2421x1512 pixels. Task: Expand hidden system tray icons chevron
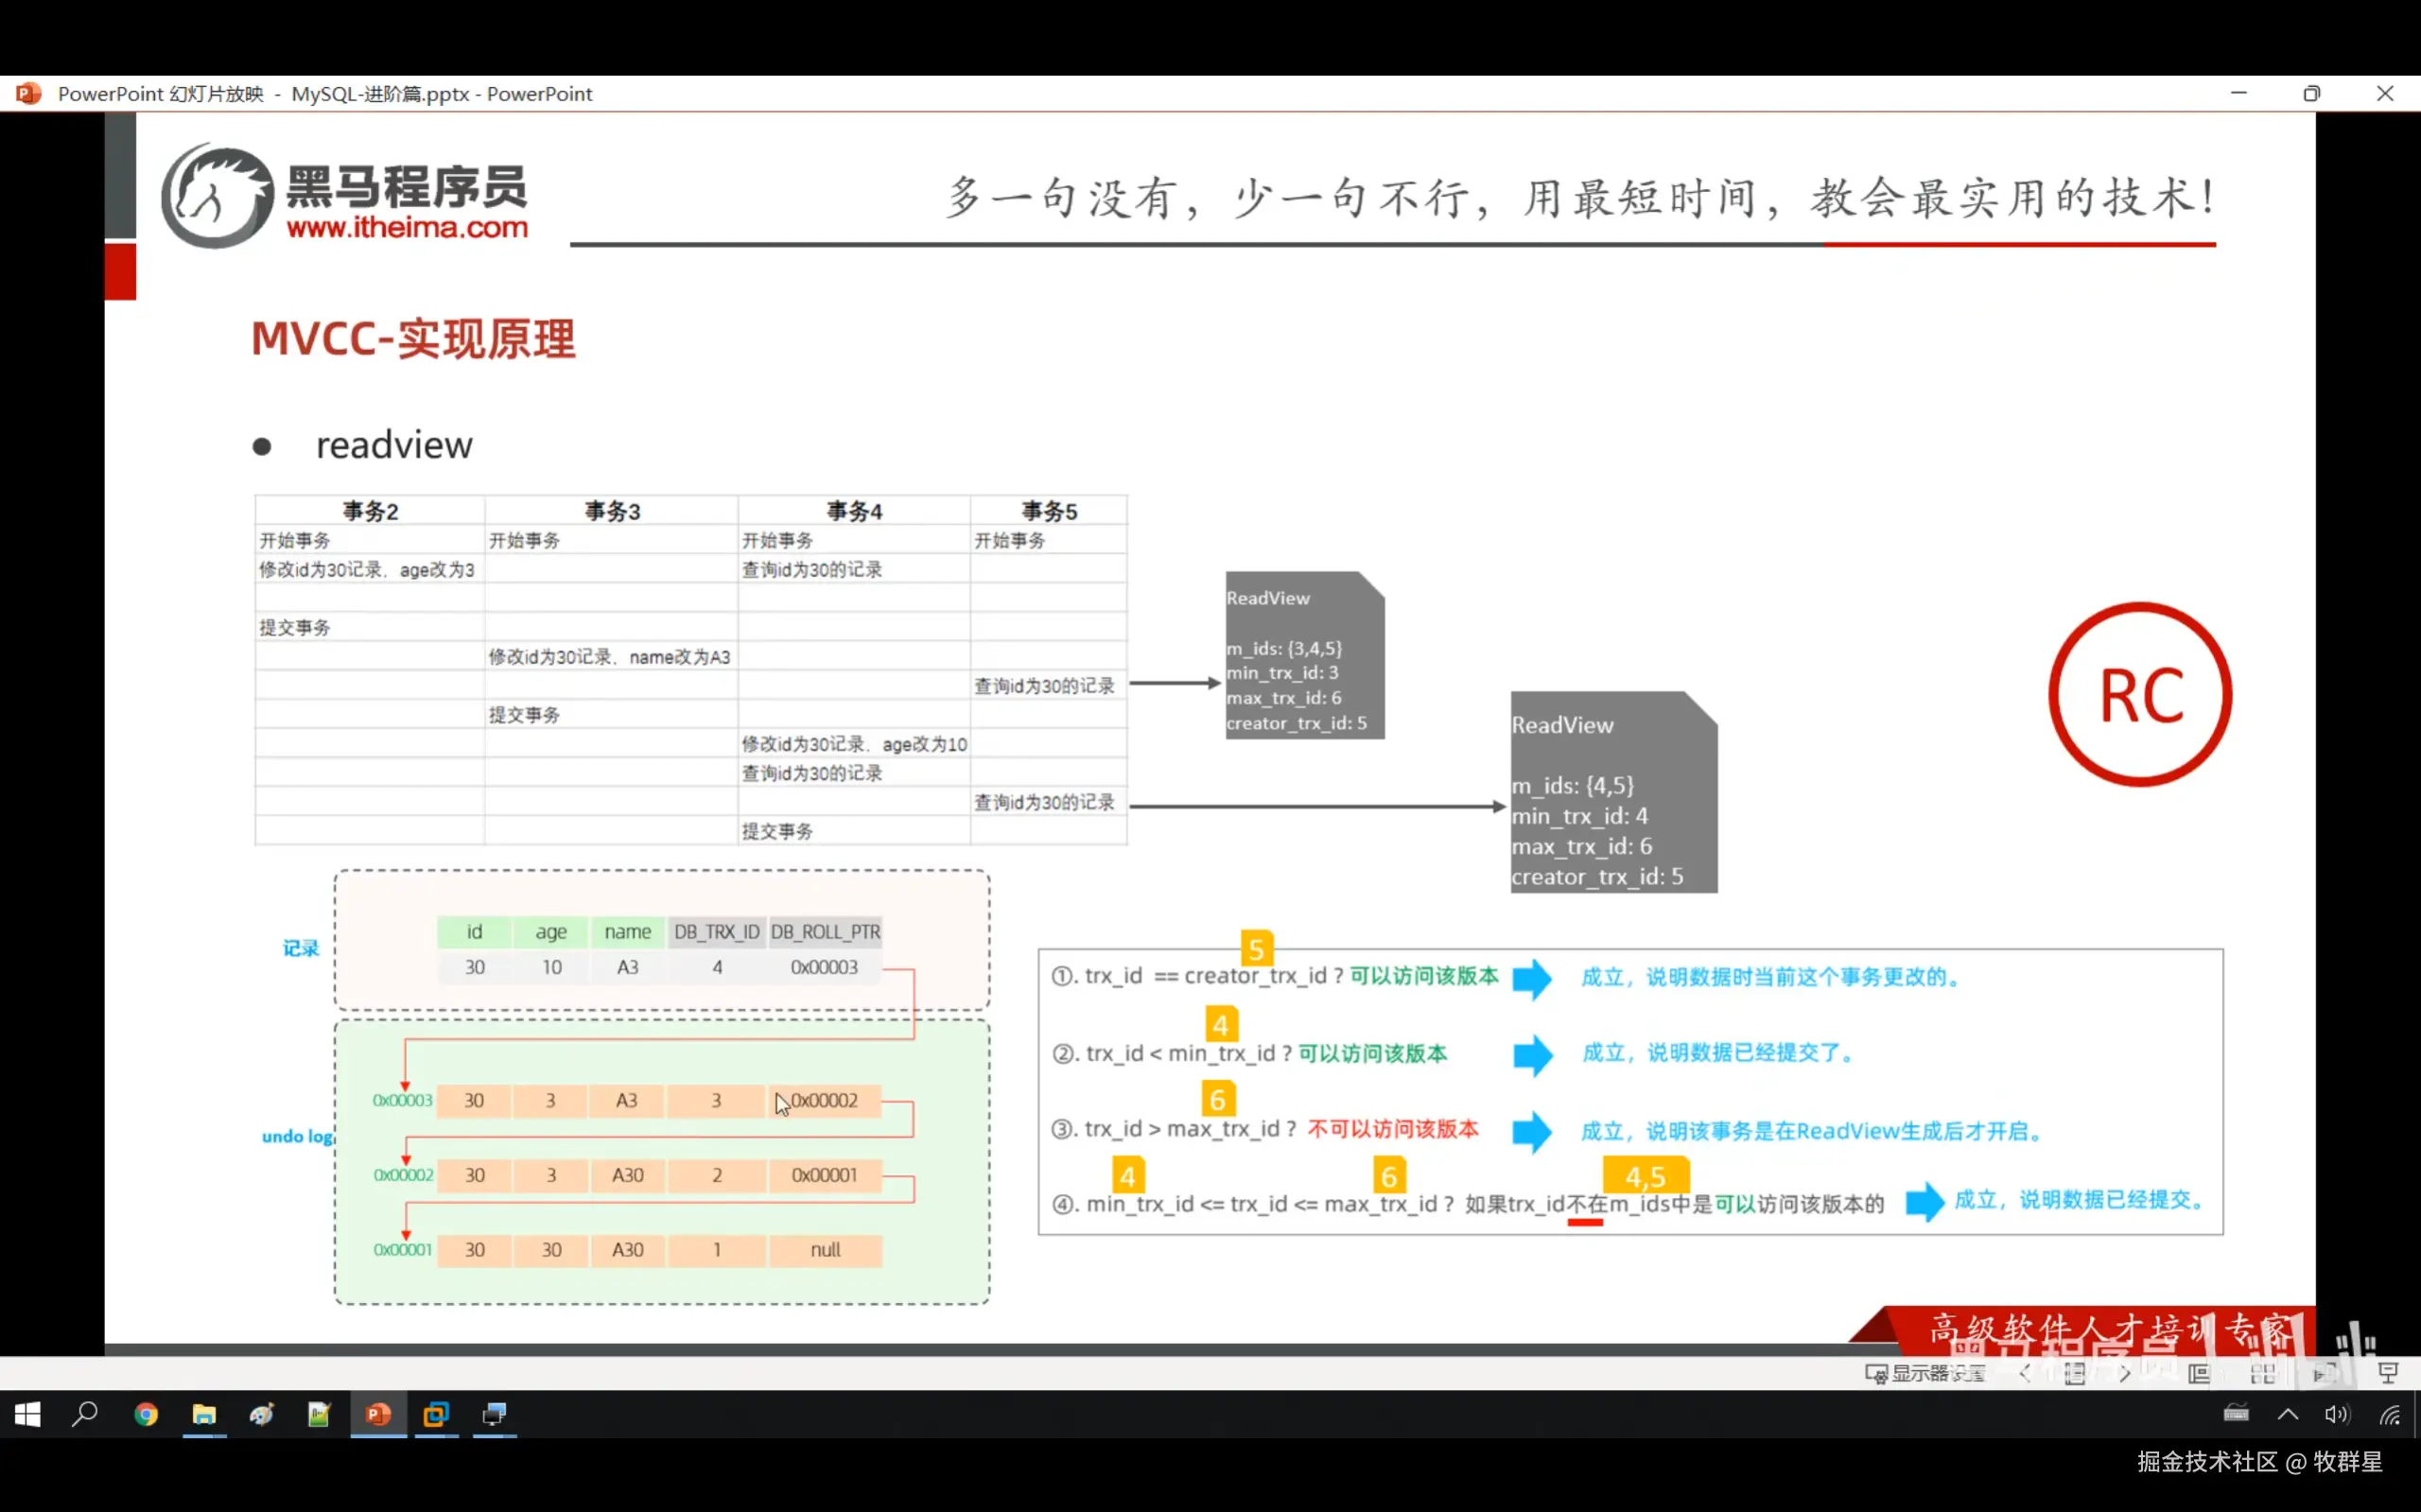(2288, 1414)
